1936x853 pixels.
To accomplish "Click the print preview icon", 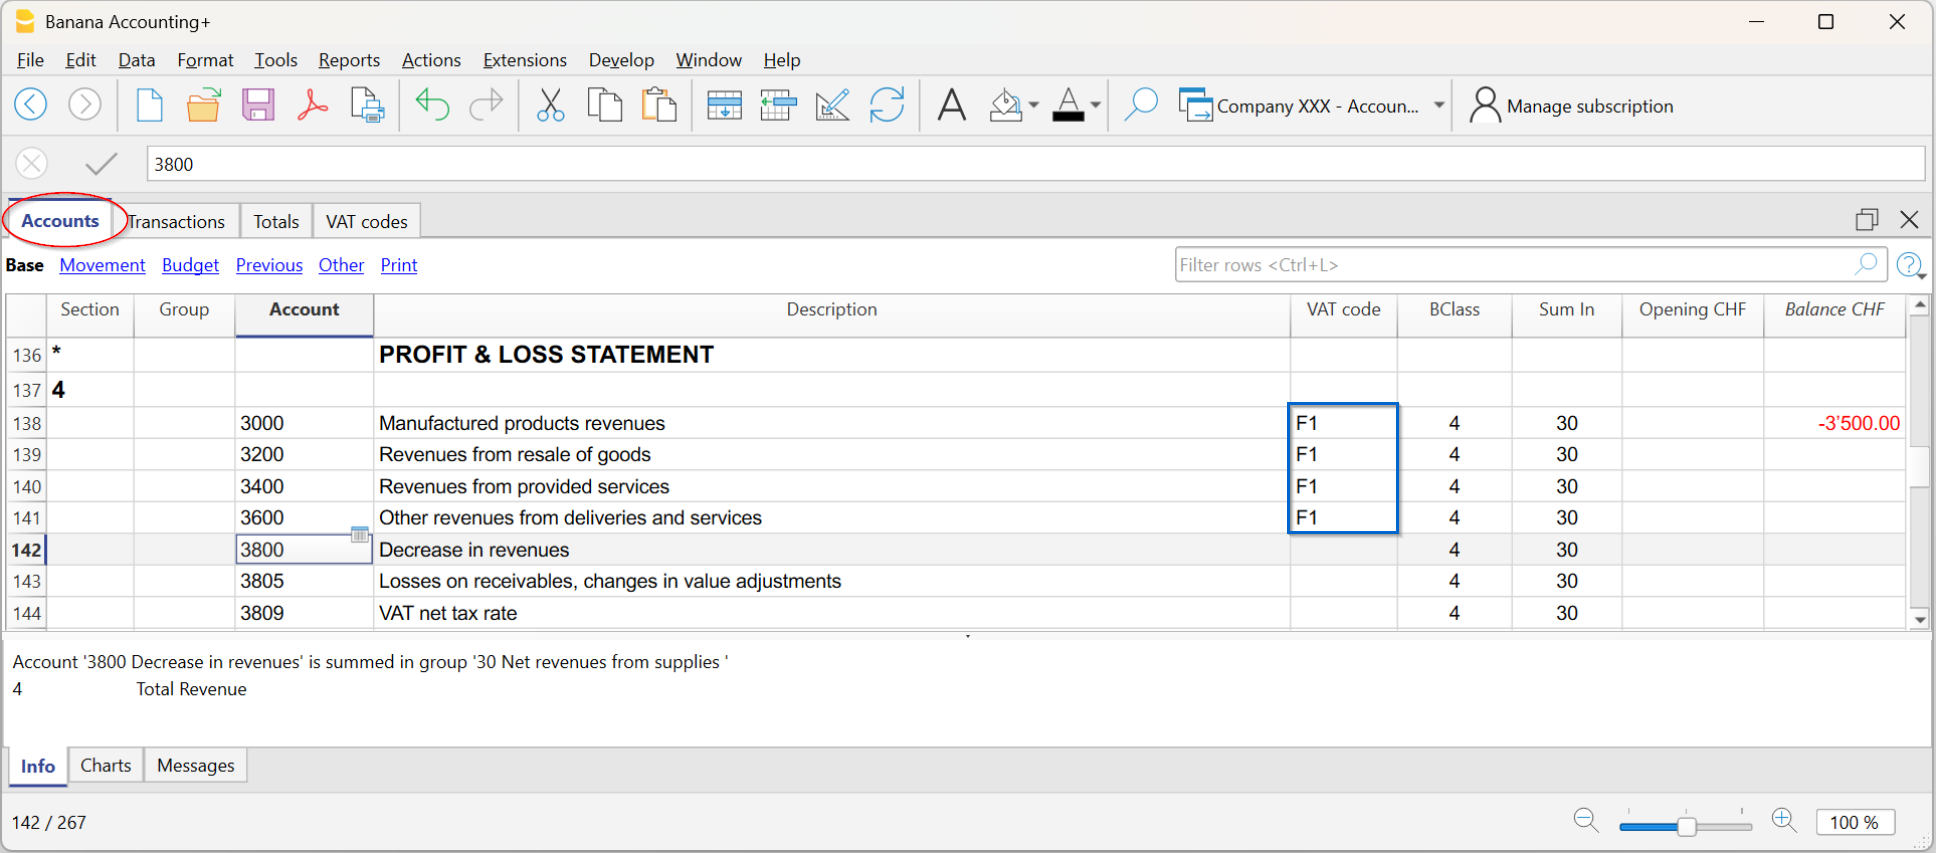I will 367,105.
